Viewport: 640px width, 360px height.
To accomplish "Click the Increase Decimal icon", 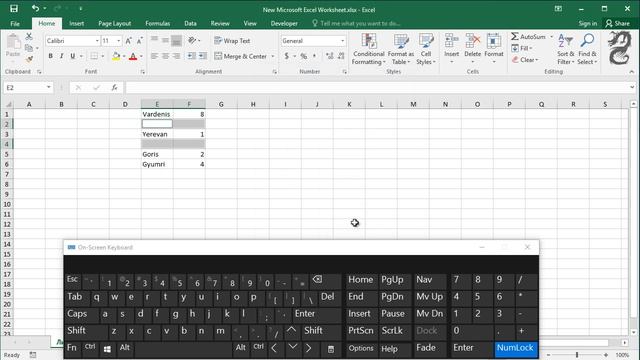I will 329,56.
